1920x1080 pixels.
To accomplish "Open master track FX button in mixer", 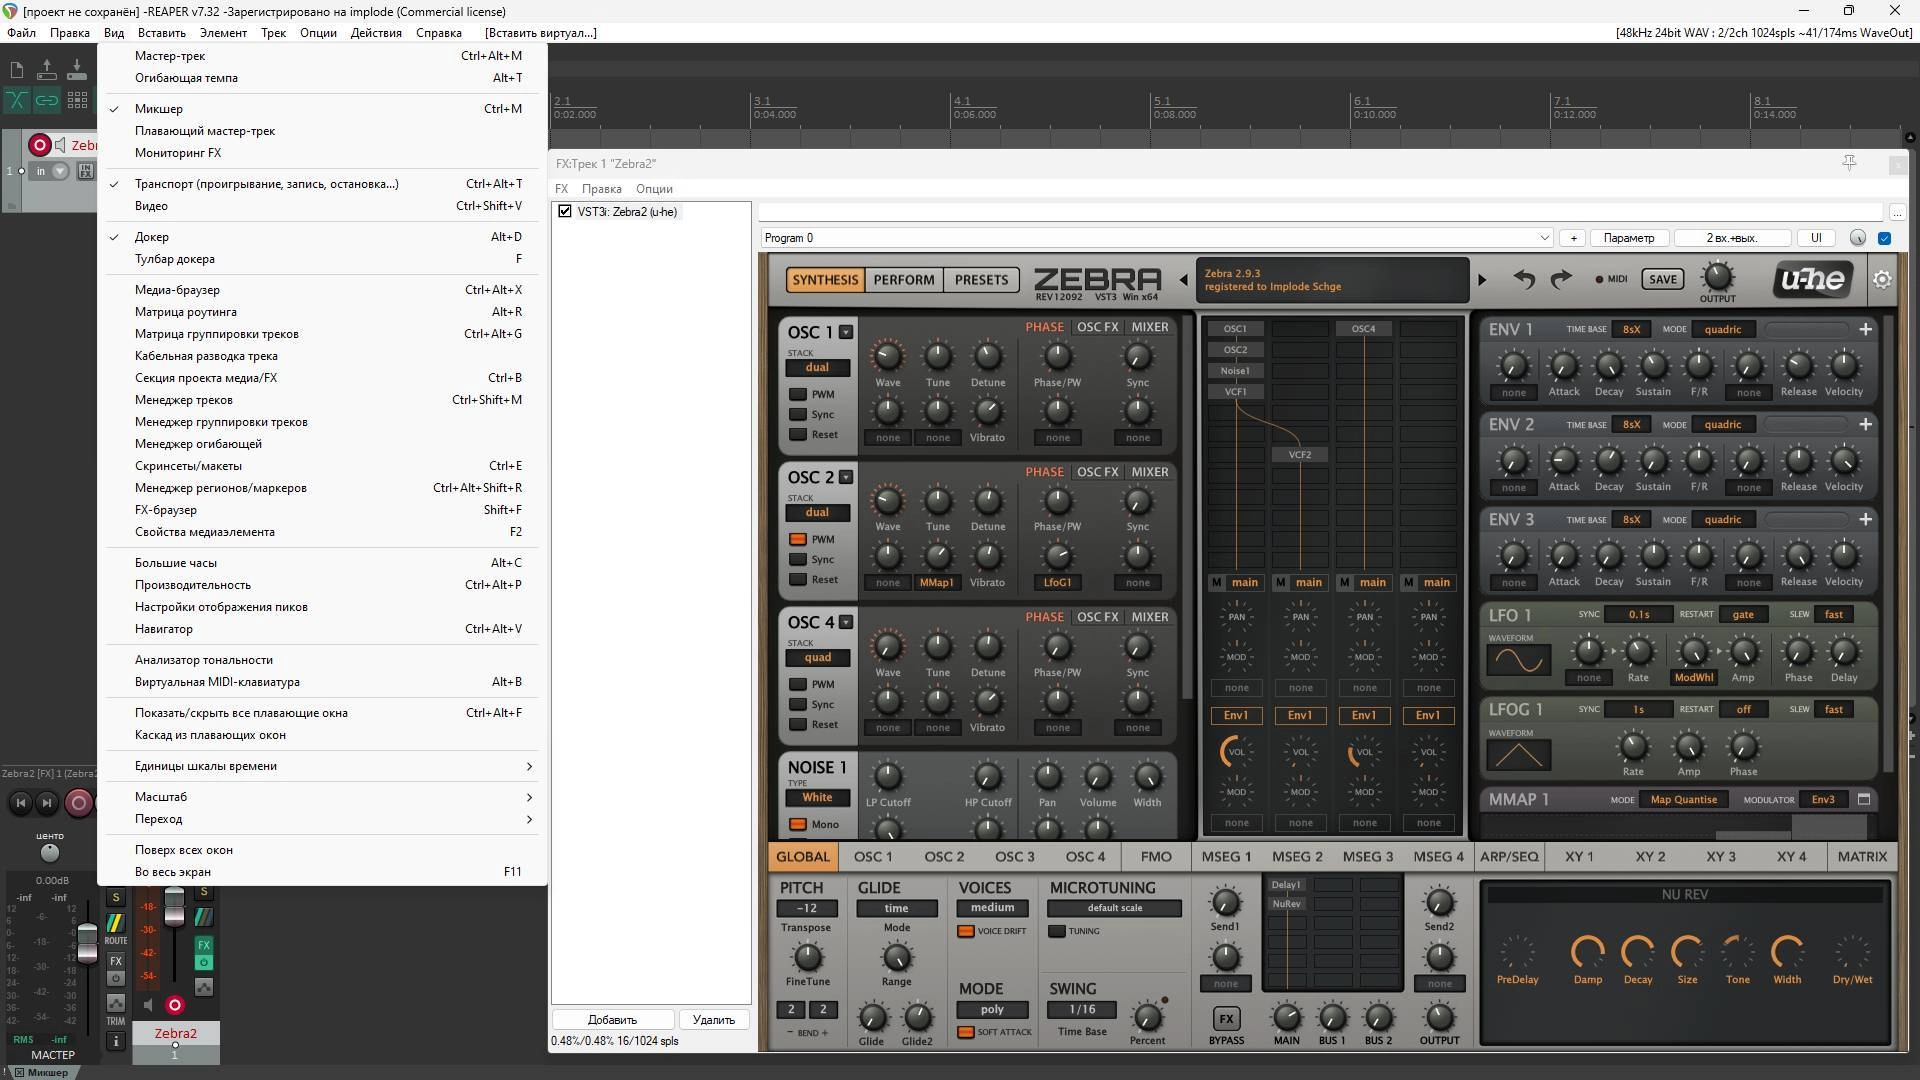I will [116, 961].
